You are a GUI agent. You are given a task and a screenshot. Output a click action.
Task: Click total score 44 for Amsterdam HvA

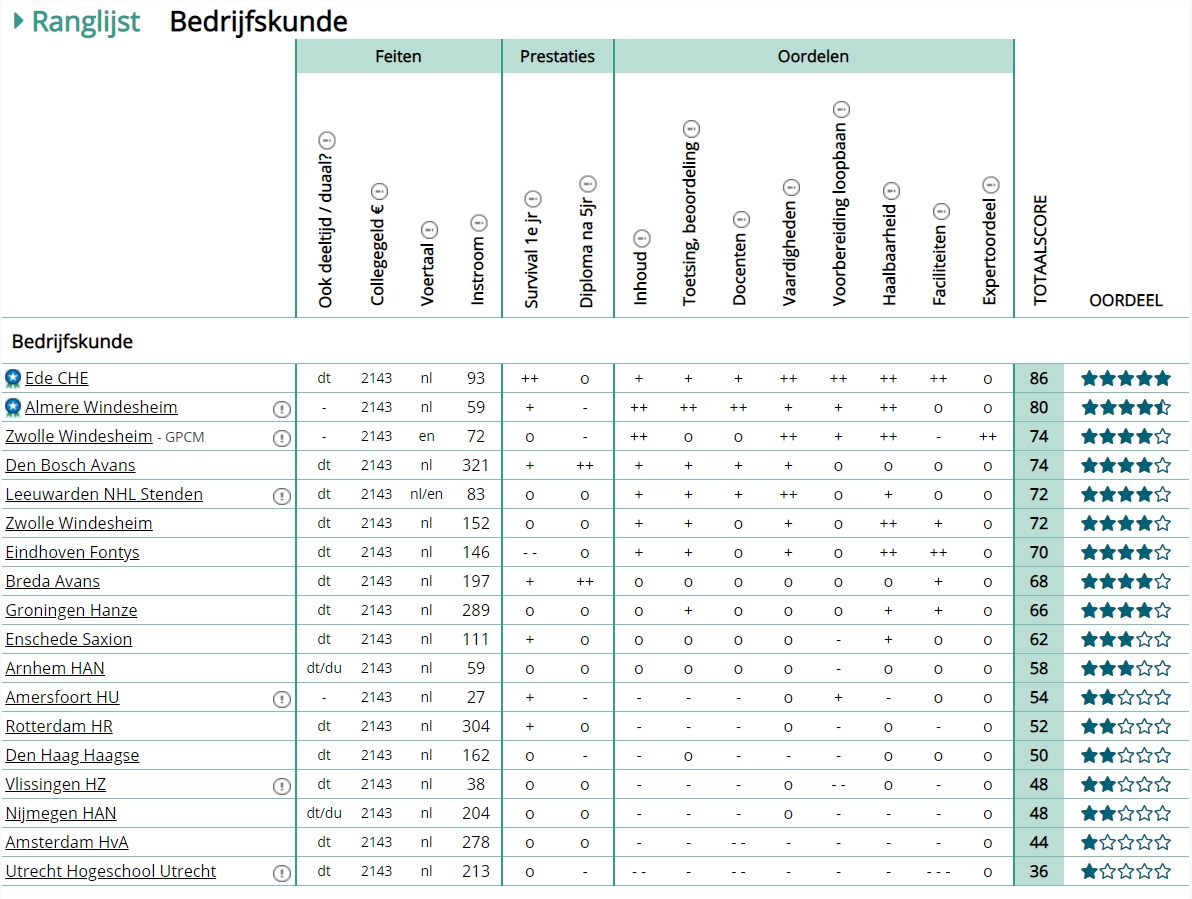(1039, 842)
